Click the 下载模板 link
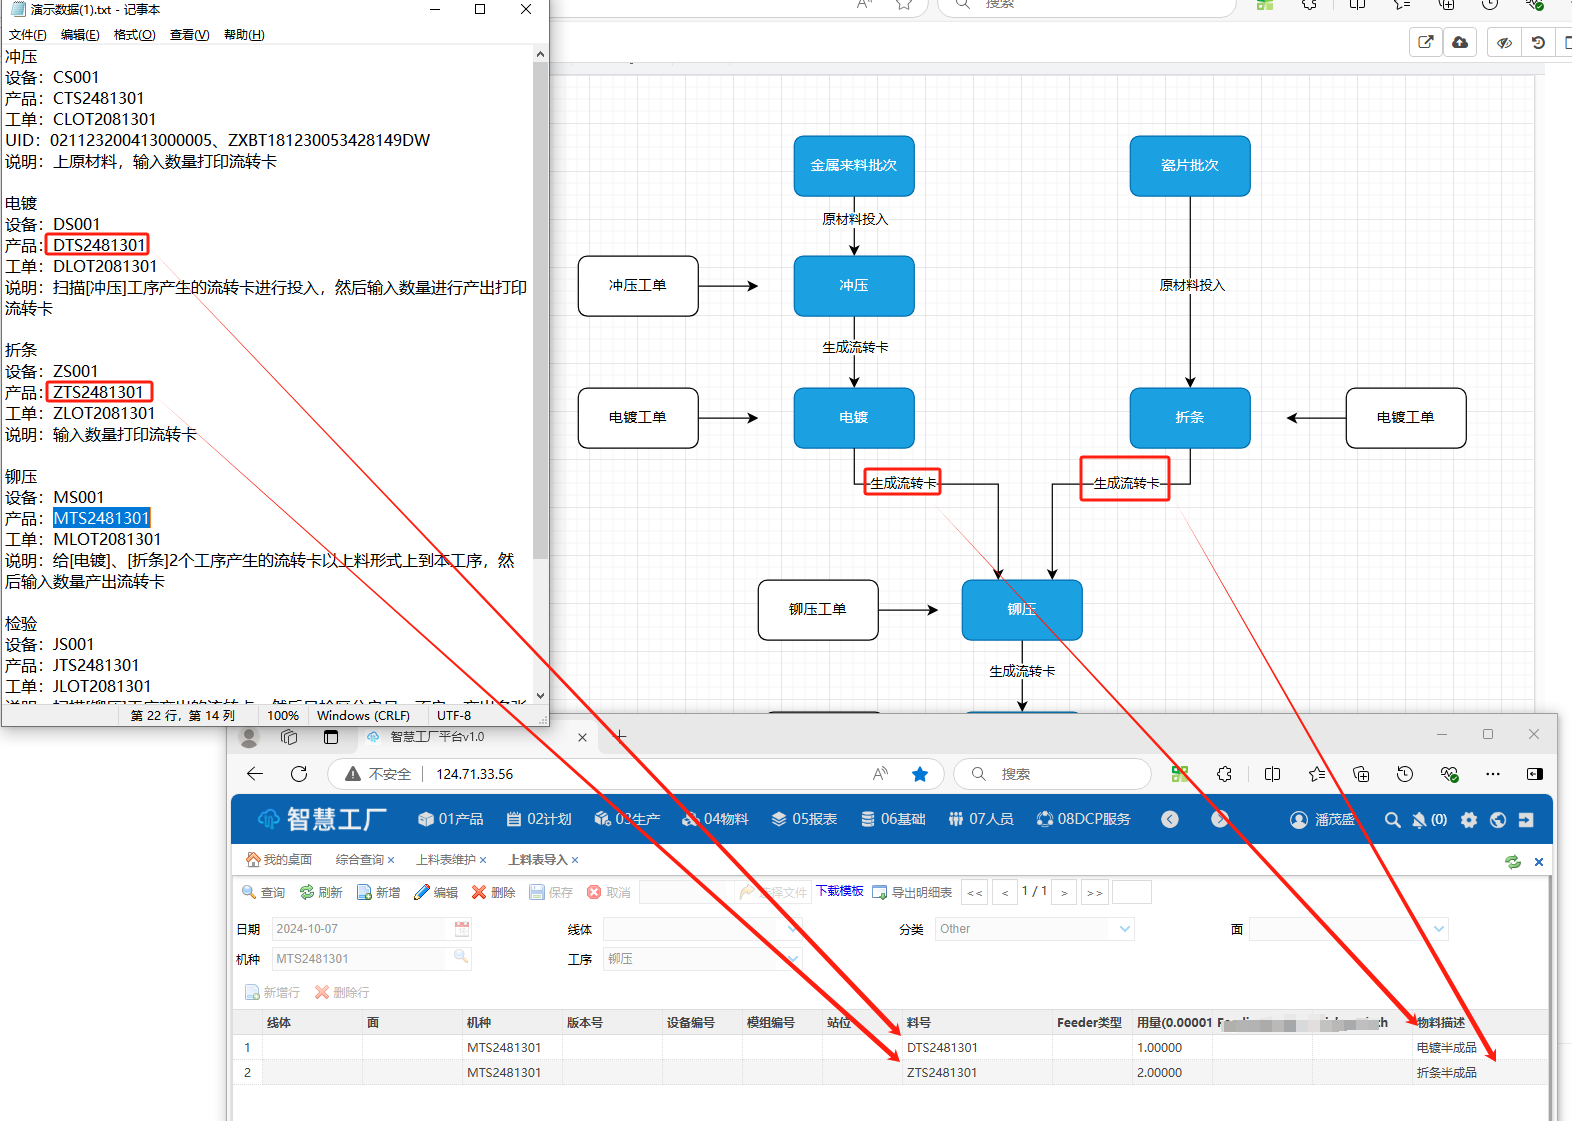 (839, 891)
